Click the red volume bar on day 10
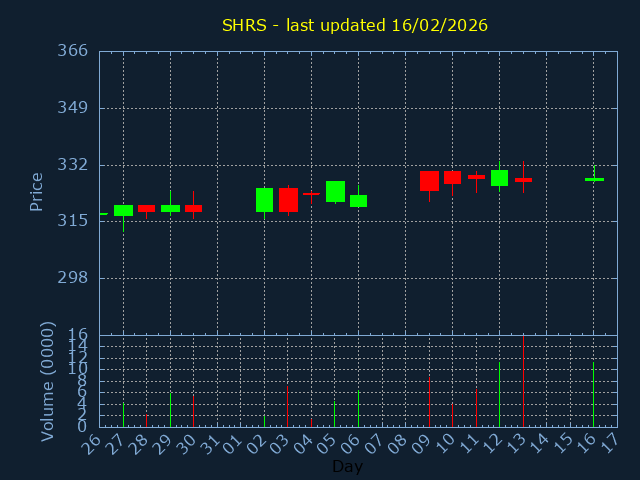 (452, 415)
